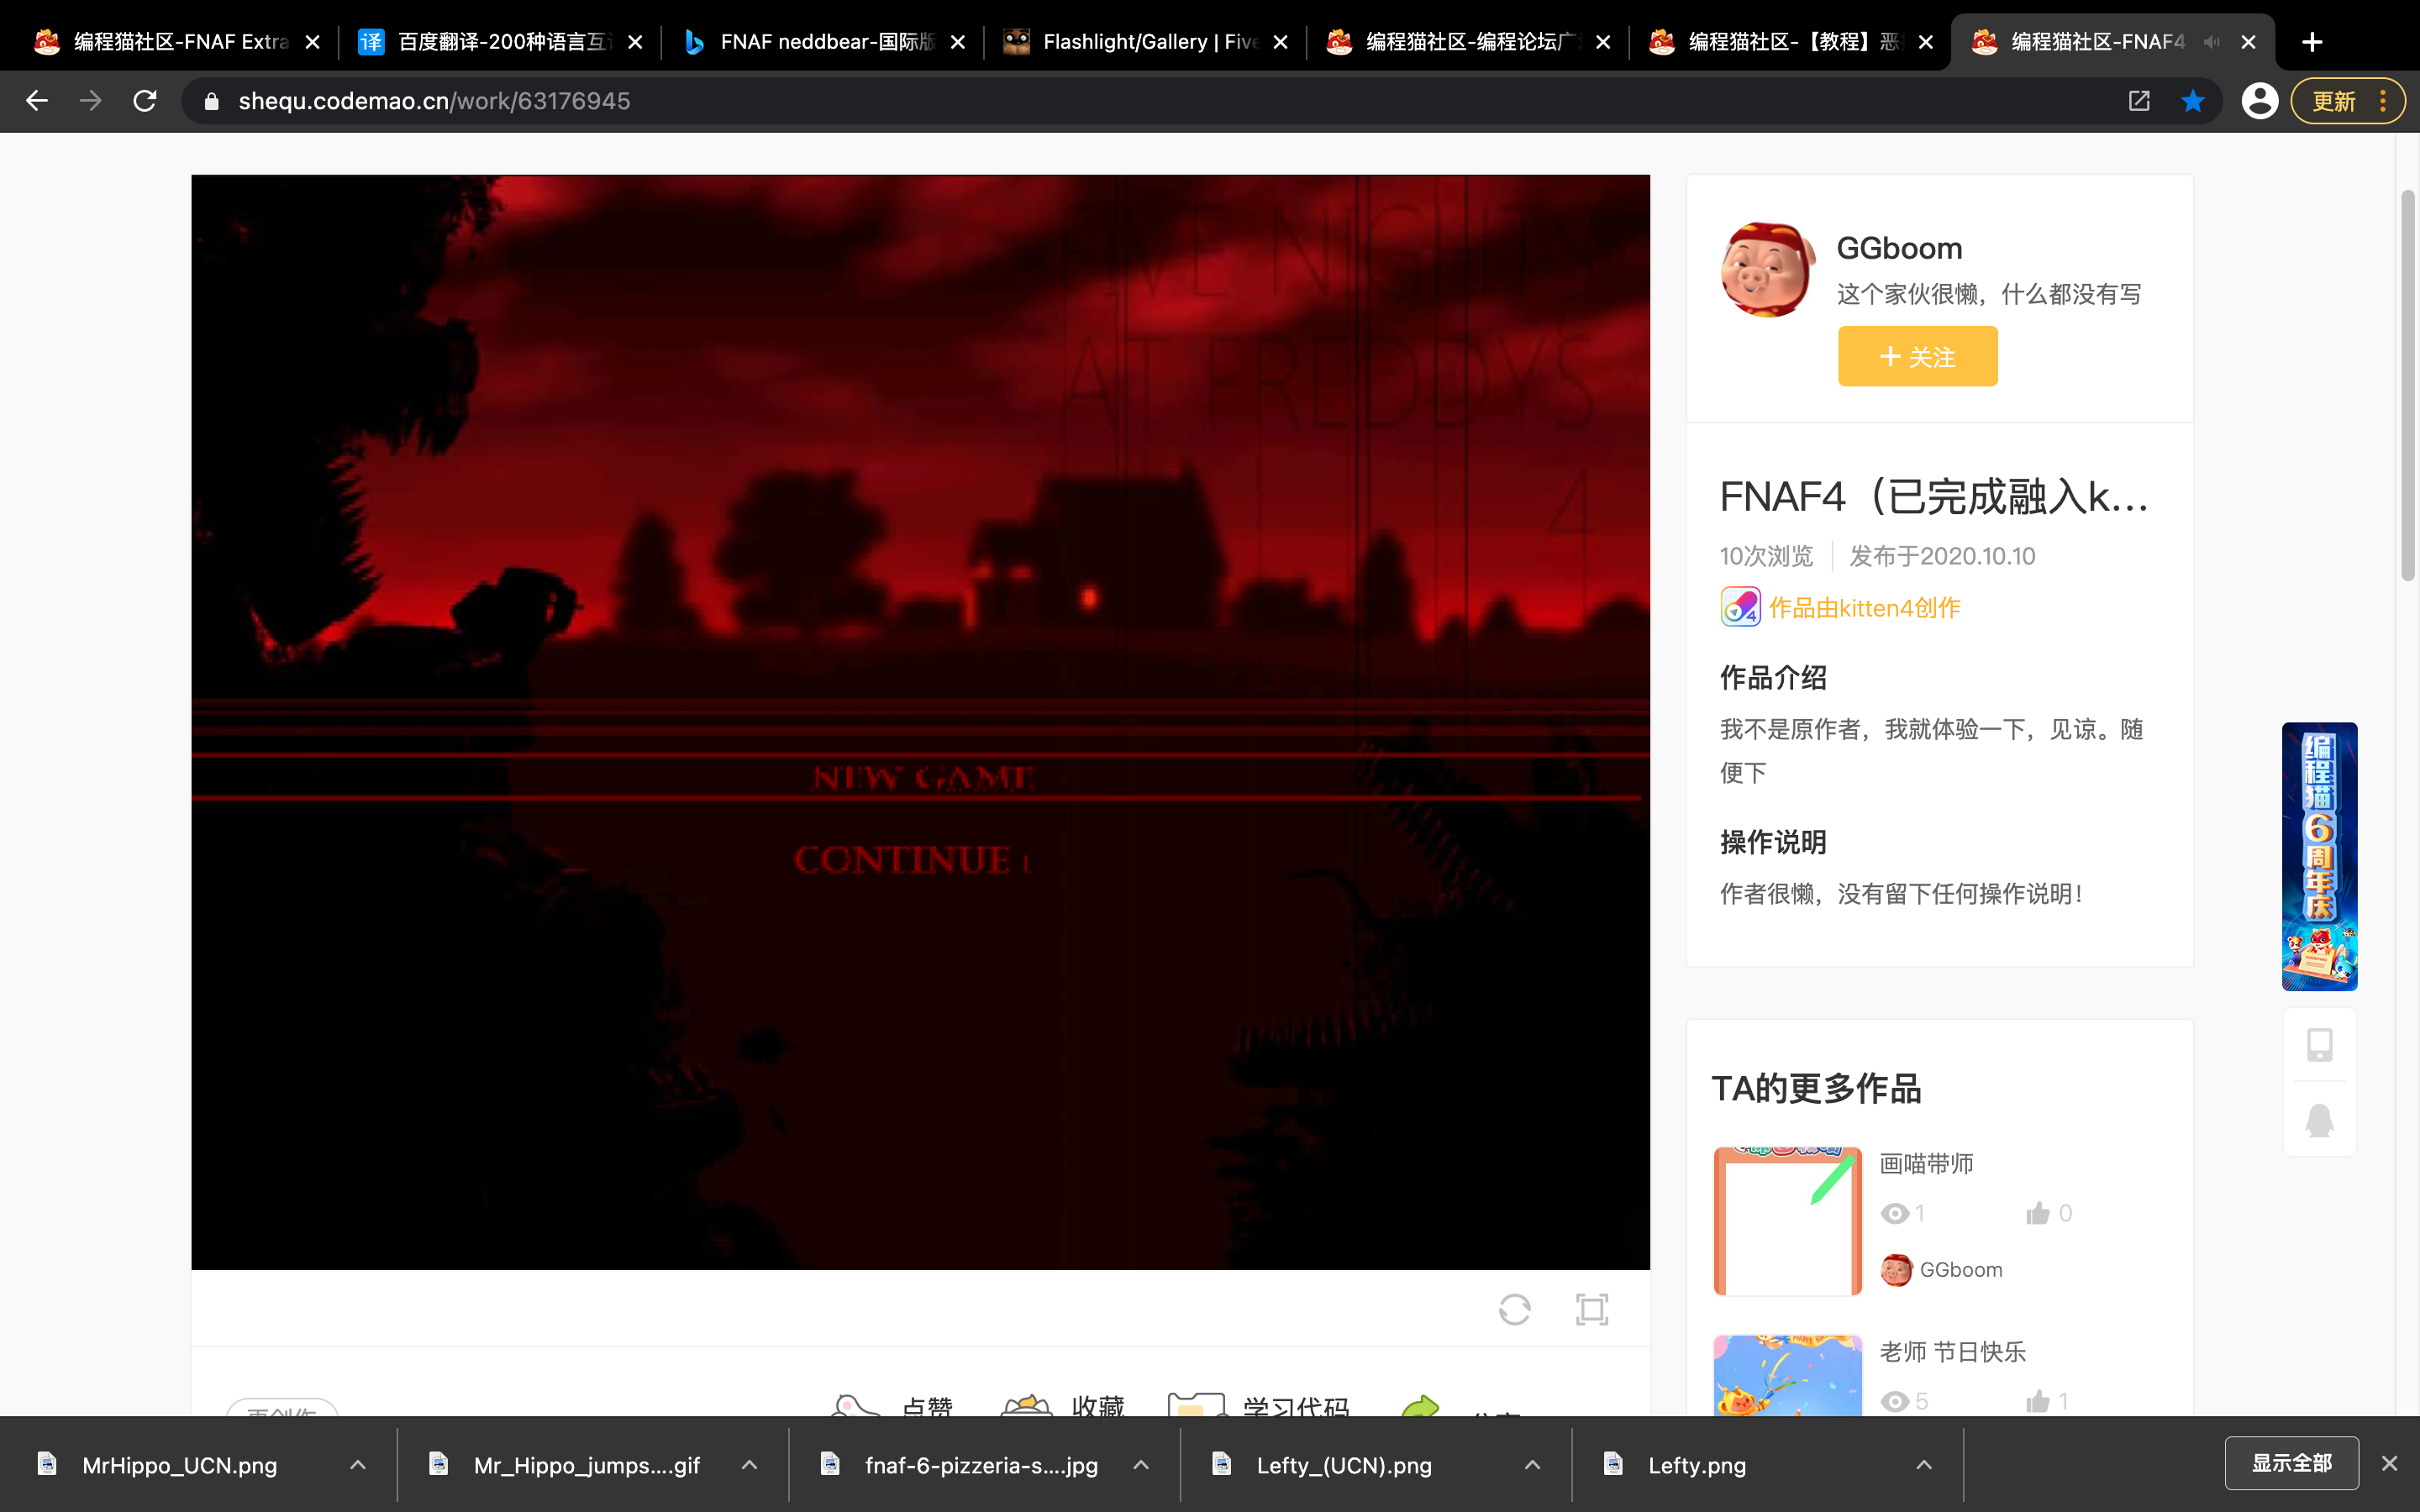Image resolution: width=2420 pixels, height=1512 pixels.
Task: Click the mobile phone icon in sidebar
Action: click(x=2320, y=1045)
